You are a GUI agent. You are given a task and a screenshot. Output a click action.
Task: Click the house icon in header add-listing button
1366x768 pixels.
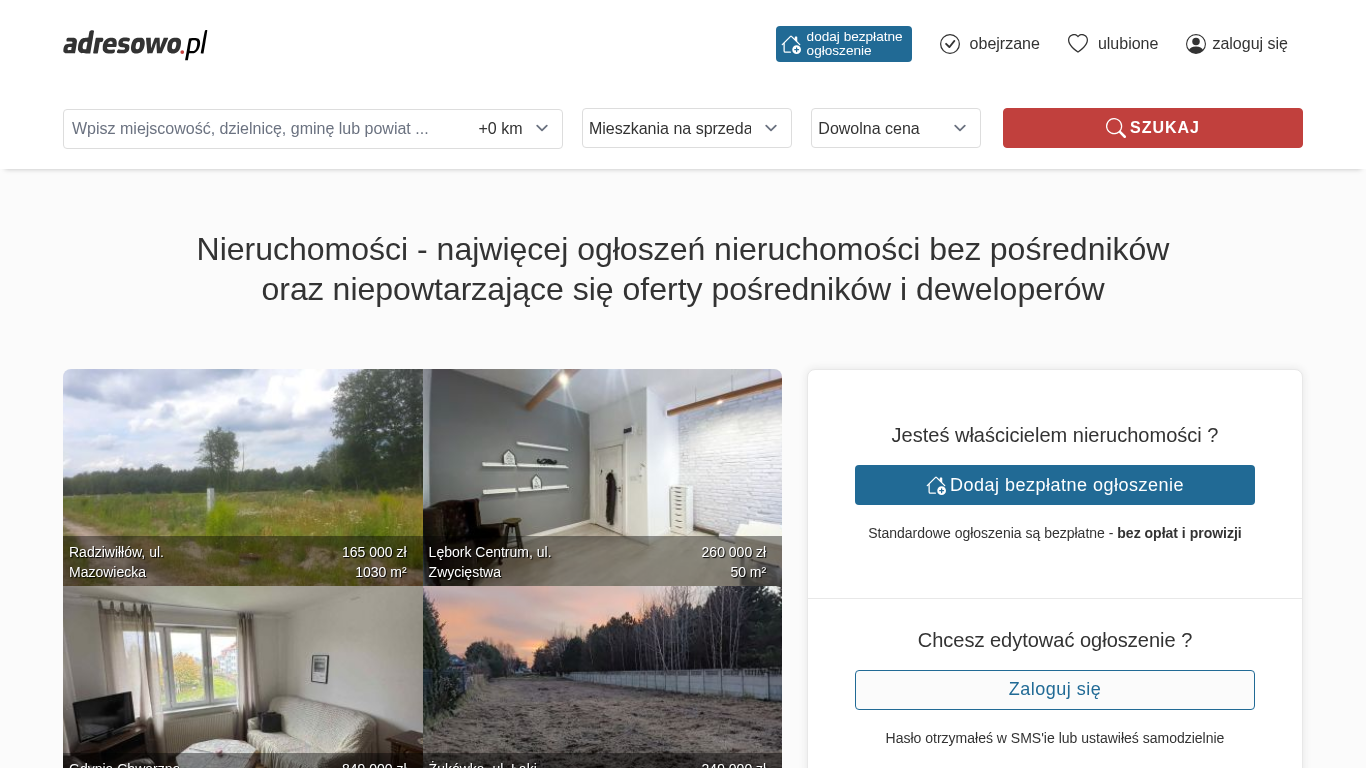point(791,44)
